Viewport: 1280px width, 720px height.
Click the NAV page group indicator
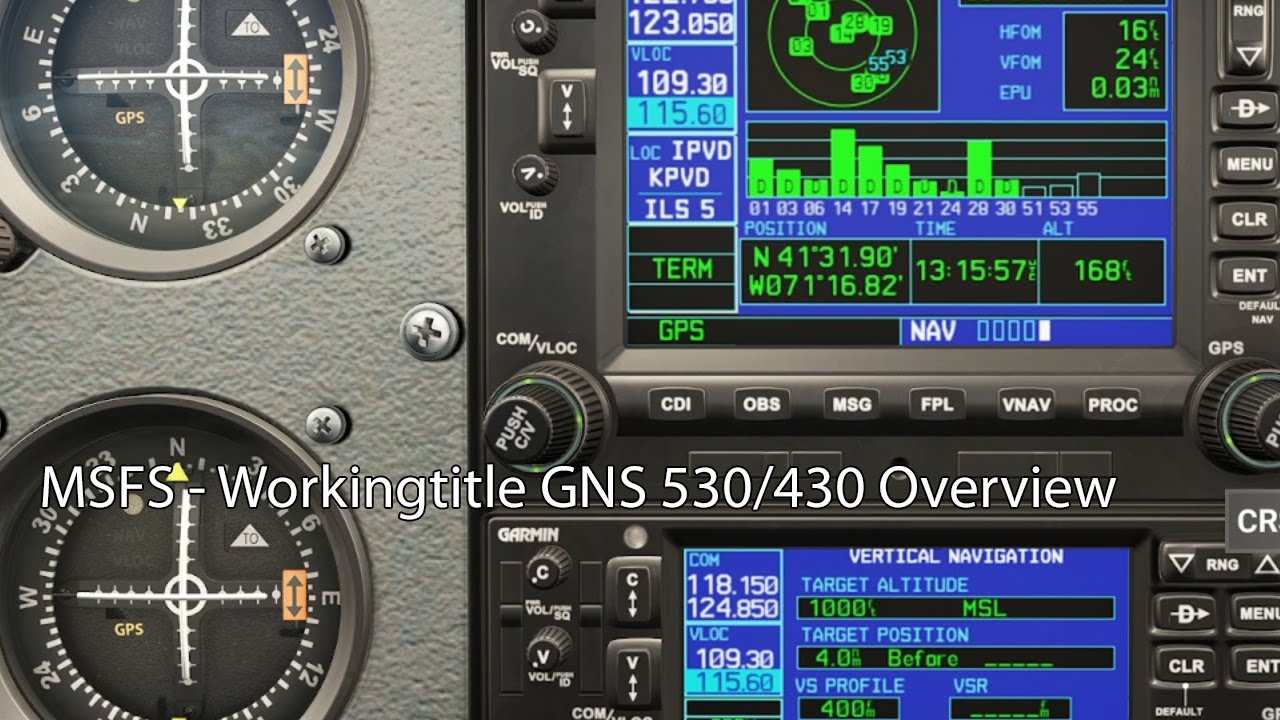(931, 331)
